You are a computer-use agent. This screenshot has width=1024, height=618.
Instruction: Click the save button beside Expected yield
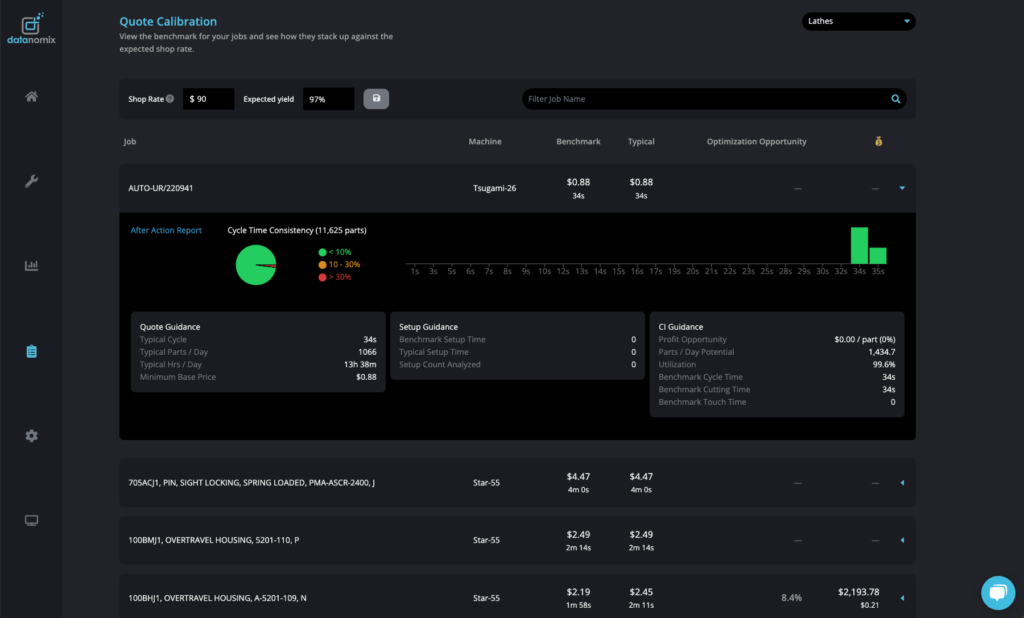[x=376, y=98]
